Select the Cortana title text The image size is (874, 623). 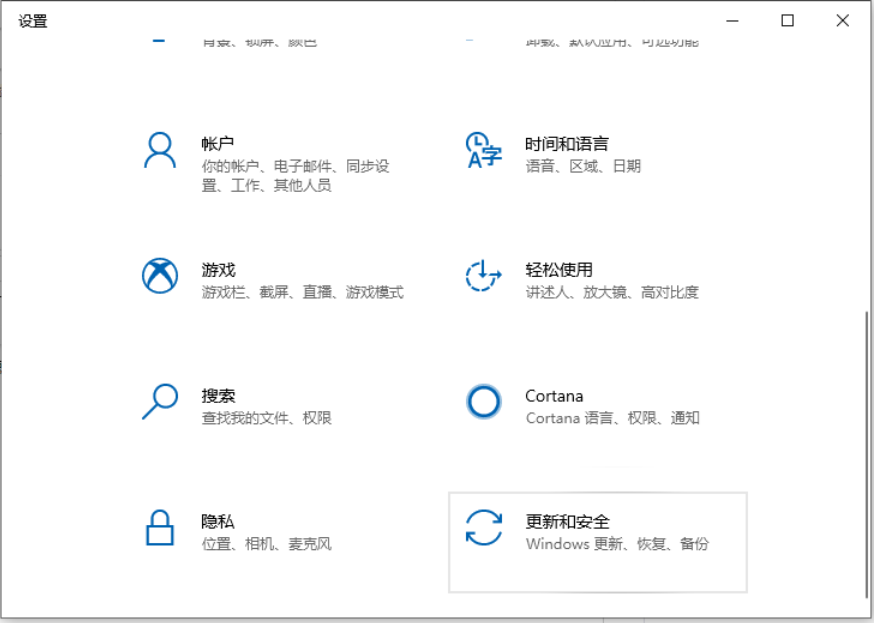pyautogui.click(x=554, y=396)
